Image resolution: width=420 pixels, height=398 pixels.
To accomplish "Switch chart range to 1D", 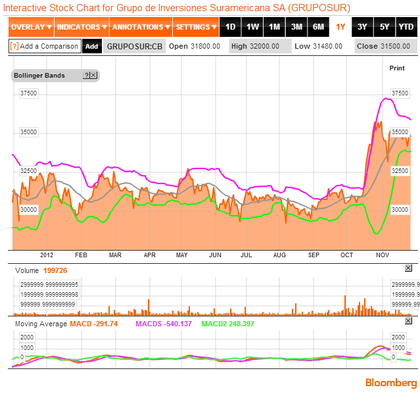I will pos(230,27).
